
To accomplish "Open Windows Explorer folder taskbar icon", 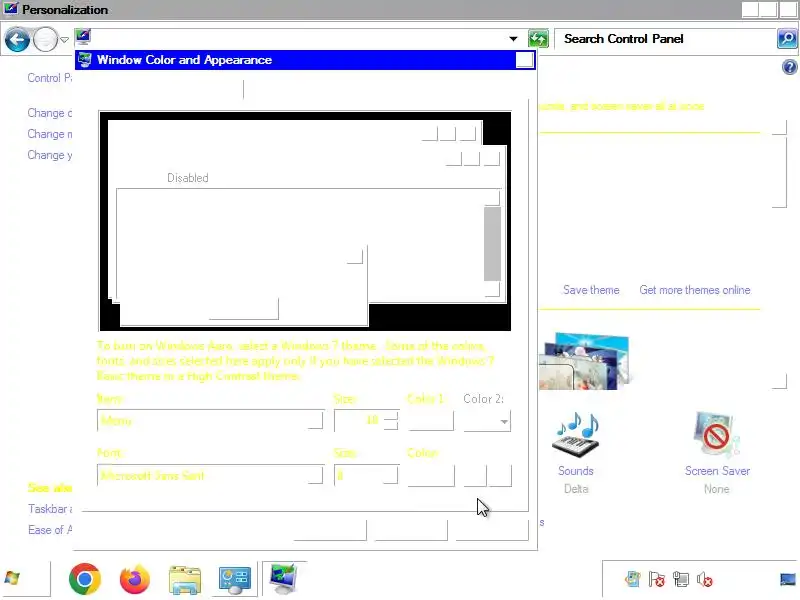I will 185,580.
